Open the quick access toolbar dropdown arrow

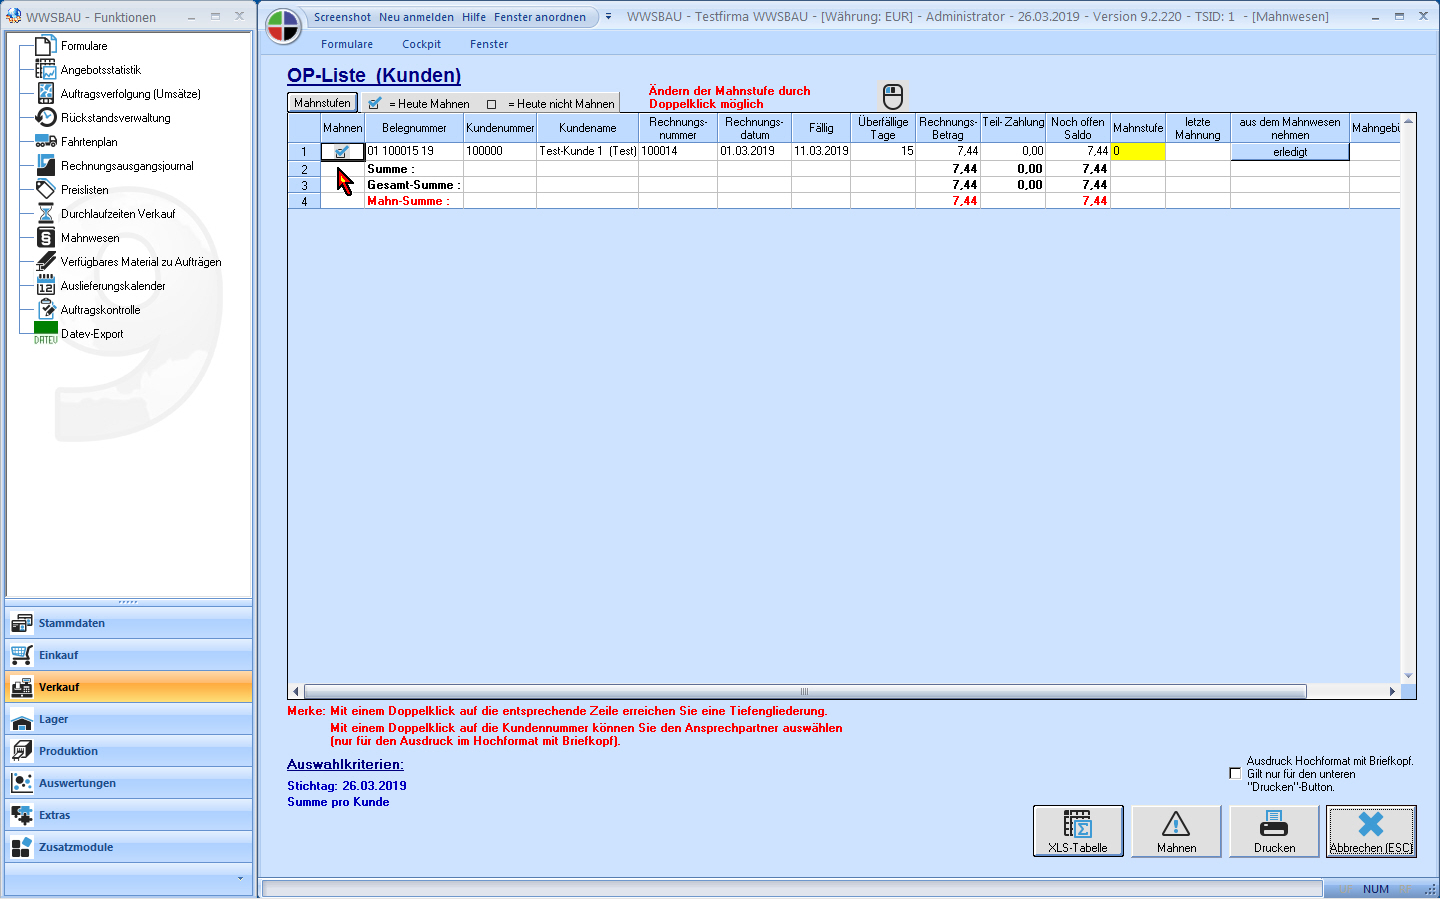pyautogui.click(x=608, y=17)
